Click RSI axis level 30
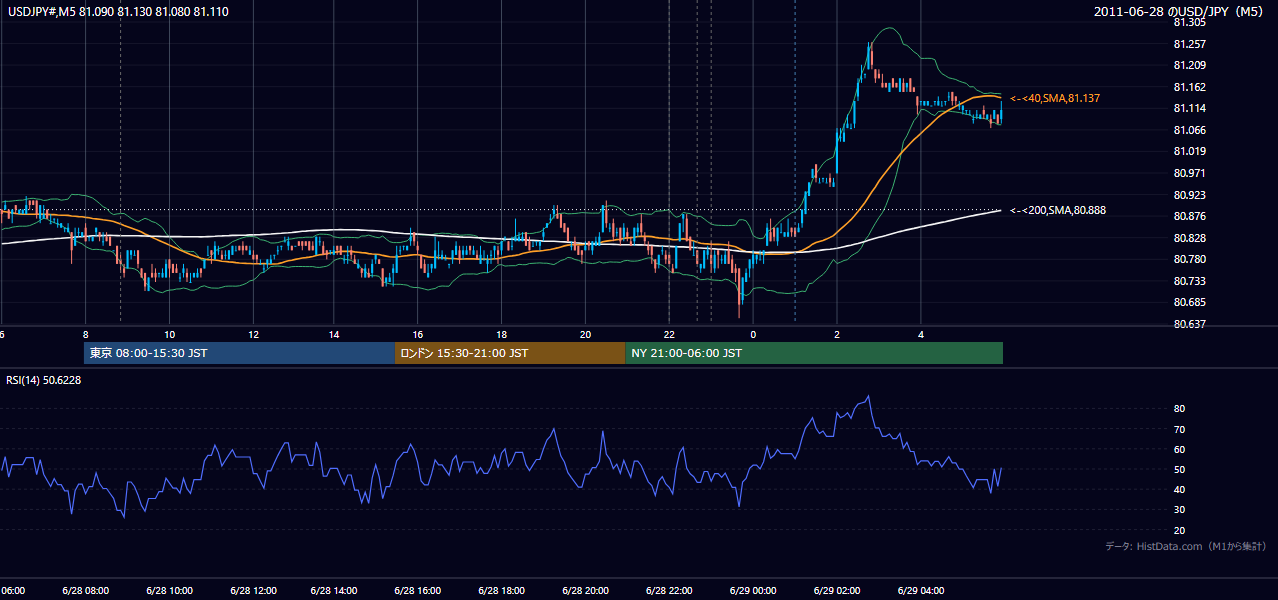Viewport: 1278px width, 600px height. coord(1180,510)
